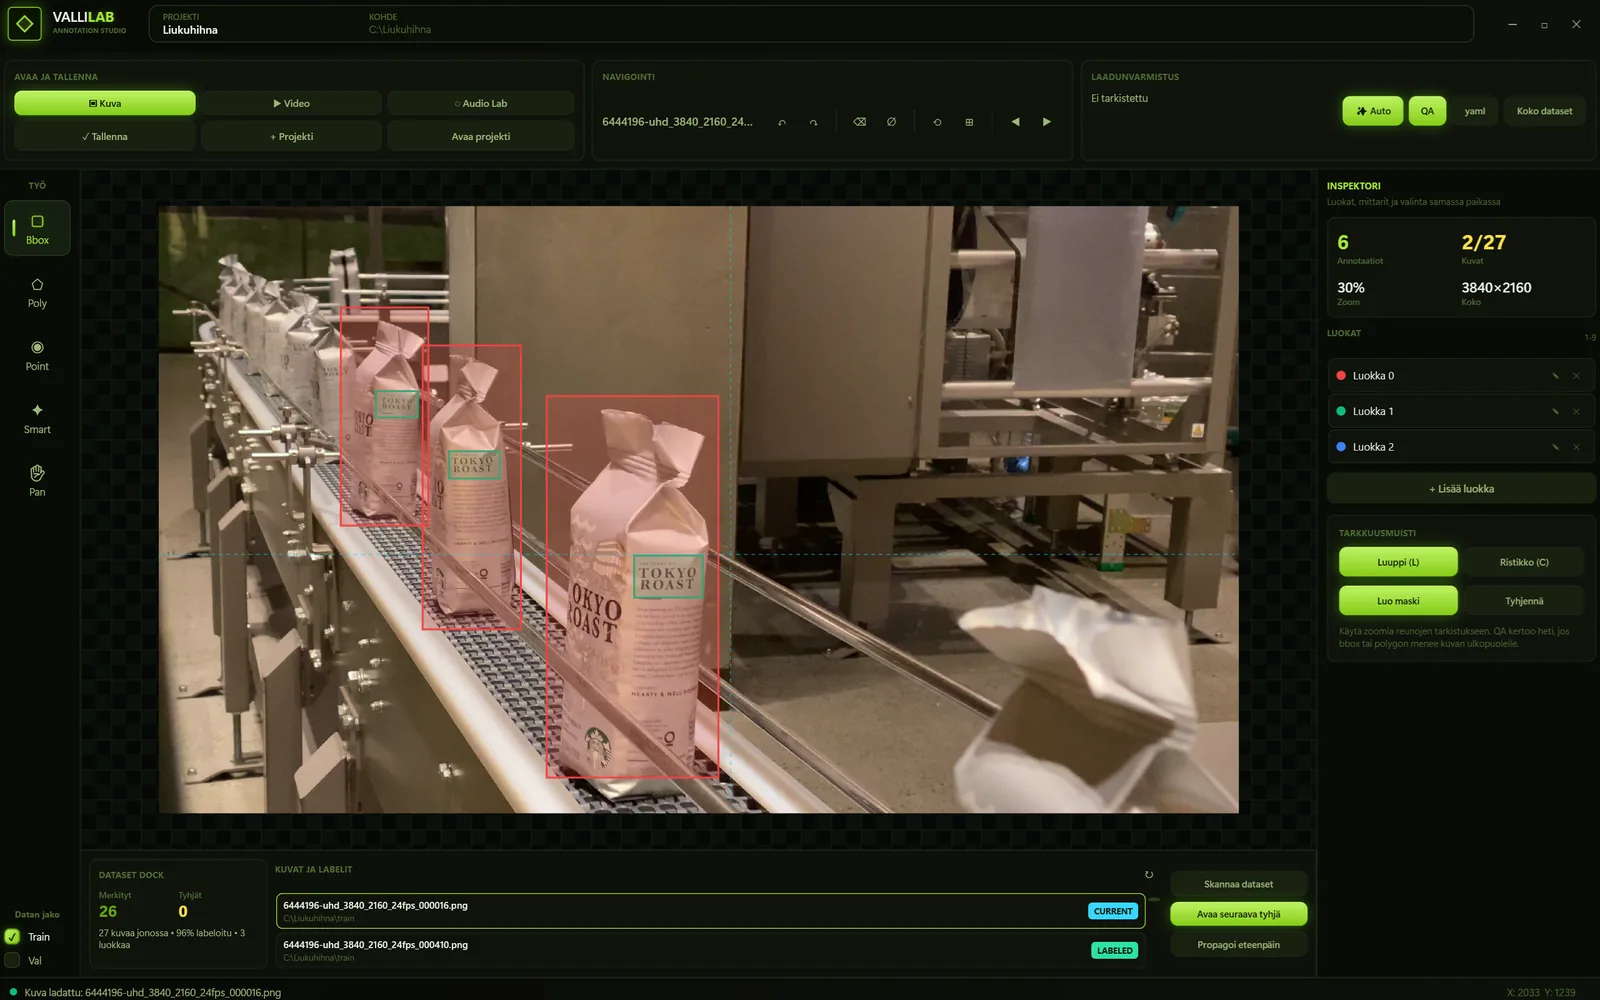
Task: Select the Luokka 0 class row
Action: pos(1461,376)
